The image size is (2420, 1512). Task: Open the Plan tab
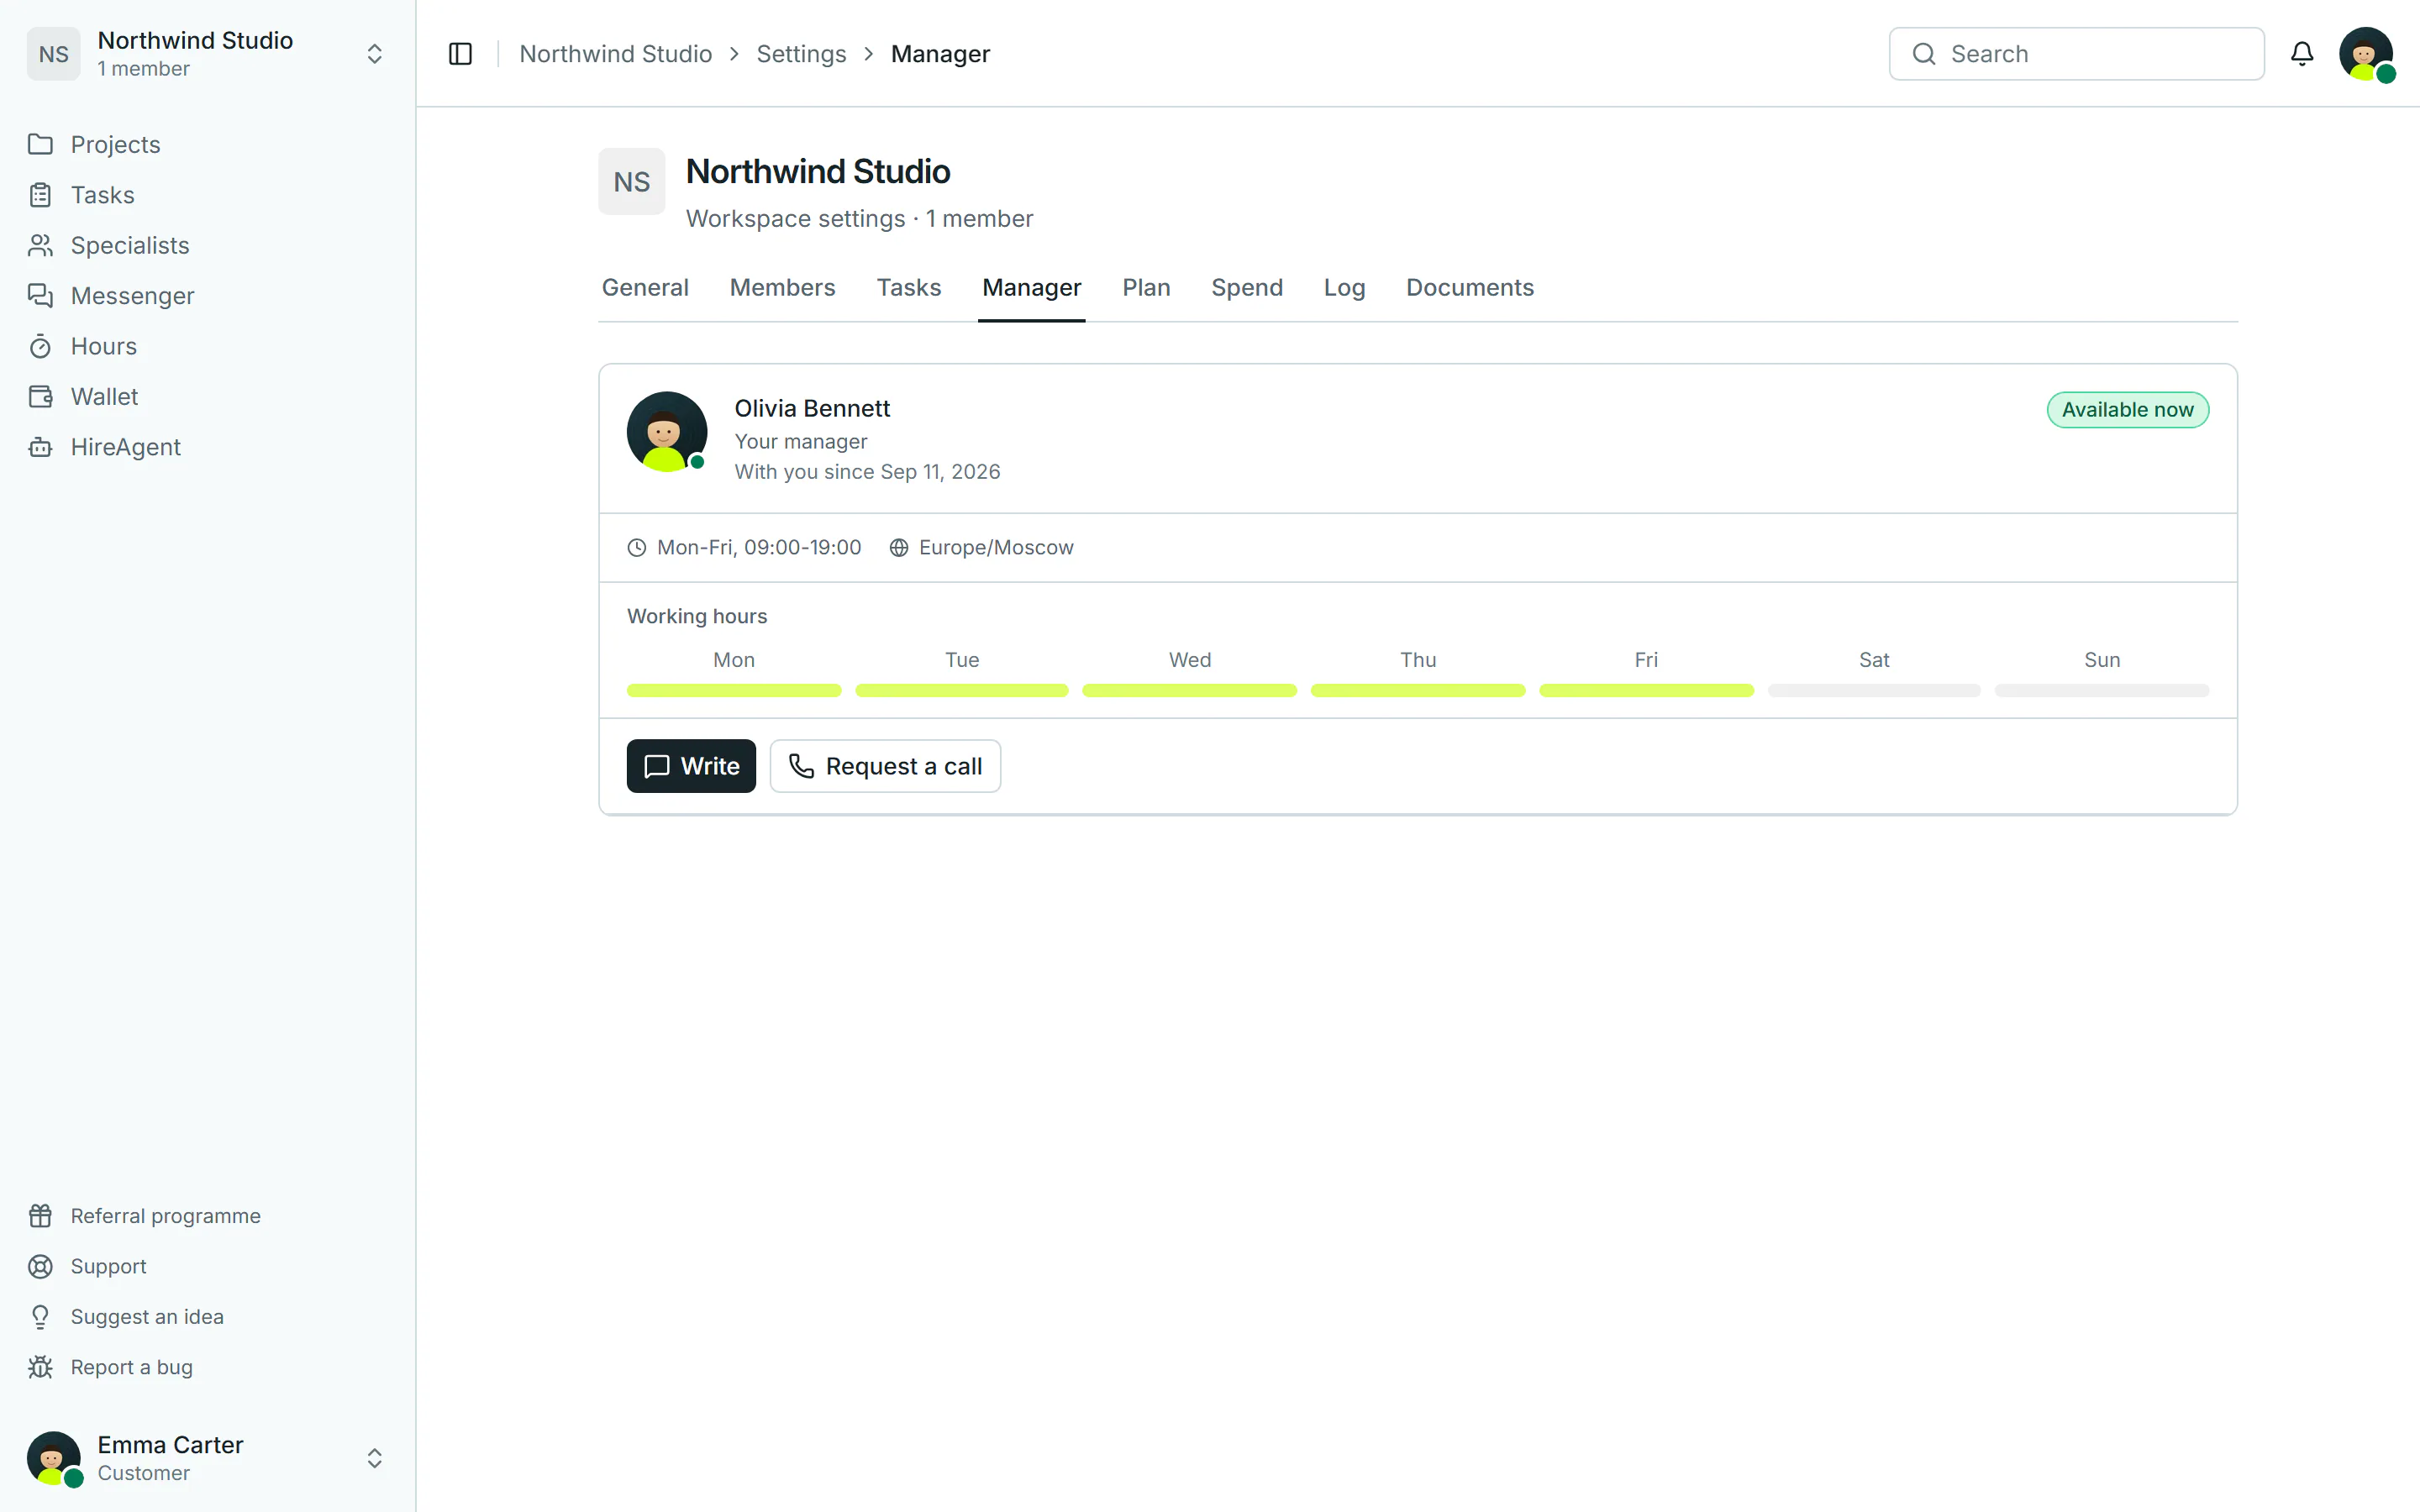tap(1146, 288)
